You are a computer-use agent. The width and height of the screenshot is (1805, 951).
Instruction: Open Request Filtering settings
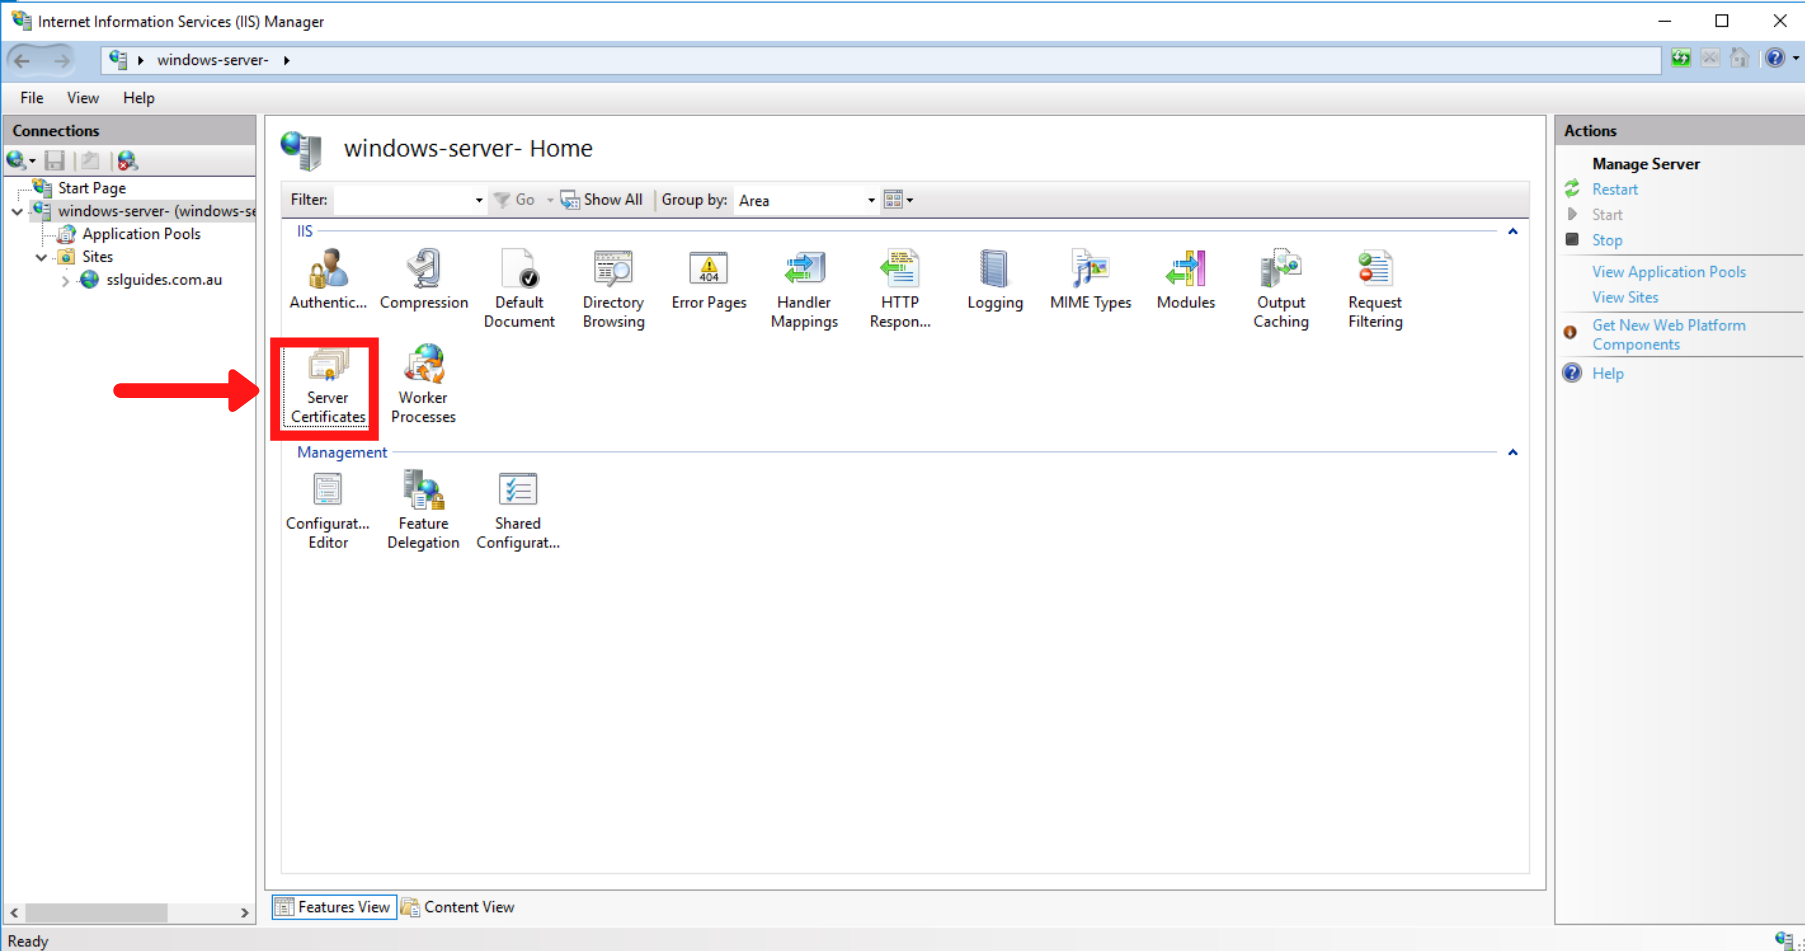pos(1374,285)
